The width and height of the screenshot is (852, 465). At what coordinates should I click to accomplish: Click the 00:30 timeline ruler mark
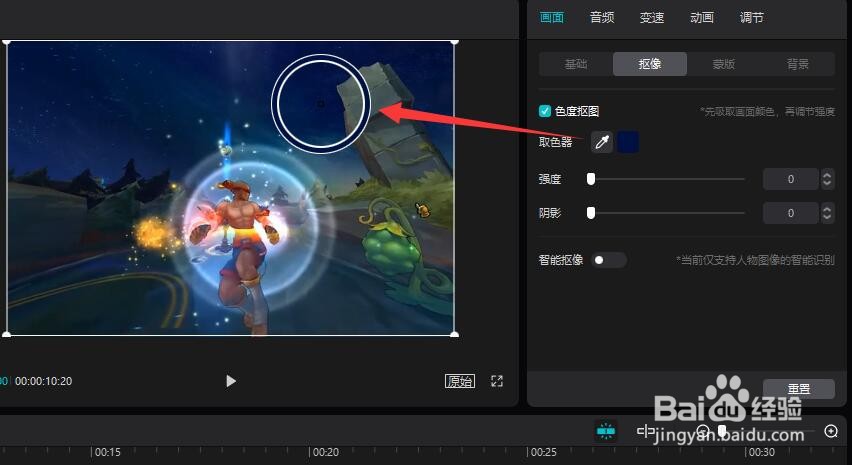click(x=761, y=452)
